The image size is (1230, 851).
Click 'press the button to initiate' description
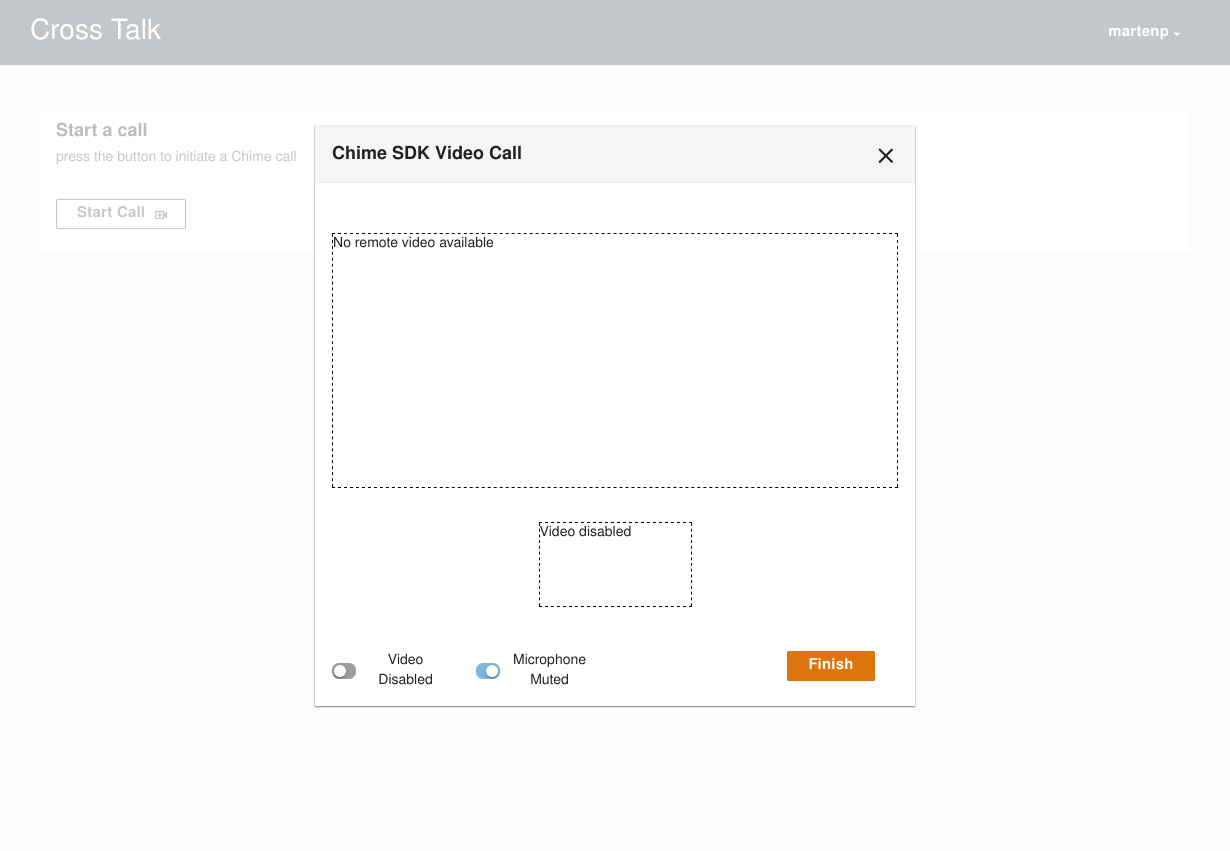pos(176,157)
